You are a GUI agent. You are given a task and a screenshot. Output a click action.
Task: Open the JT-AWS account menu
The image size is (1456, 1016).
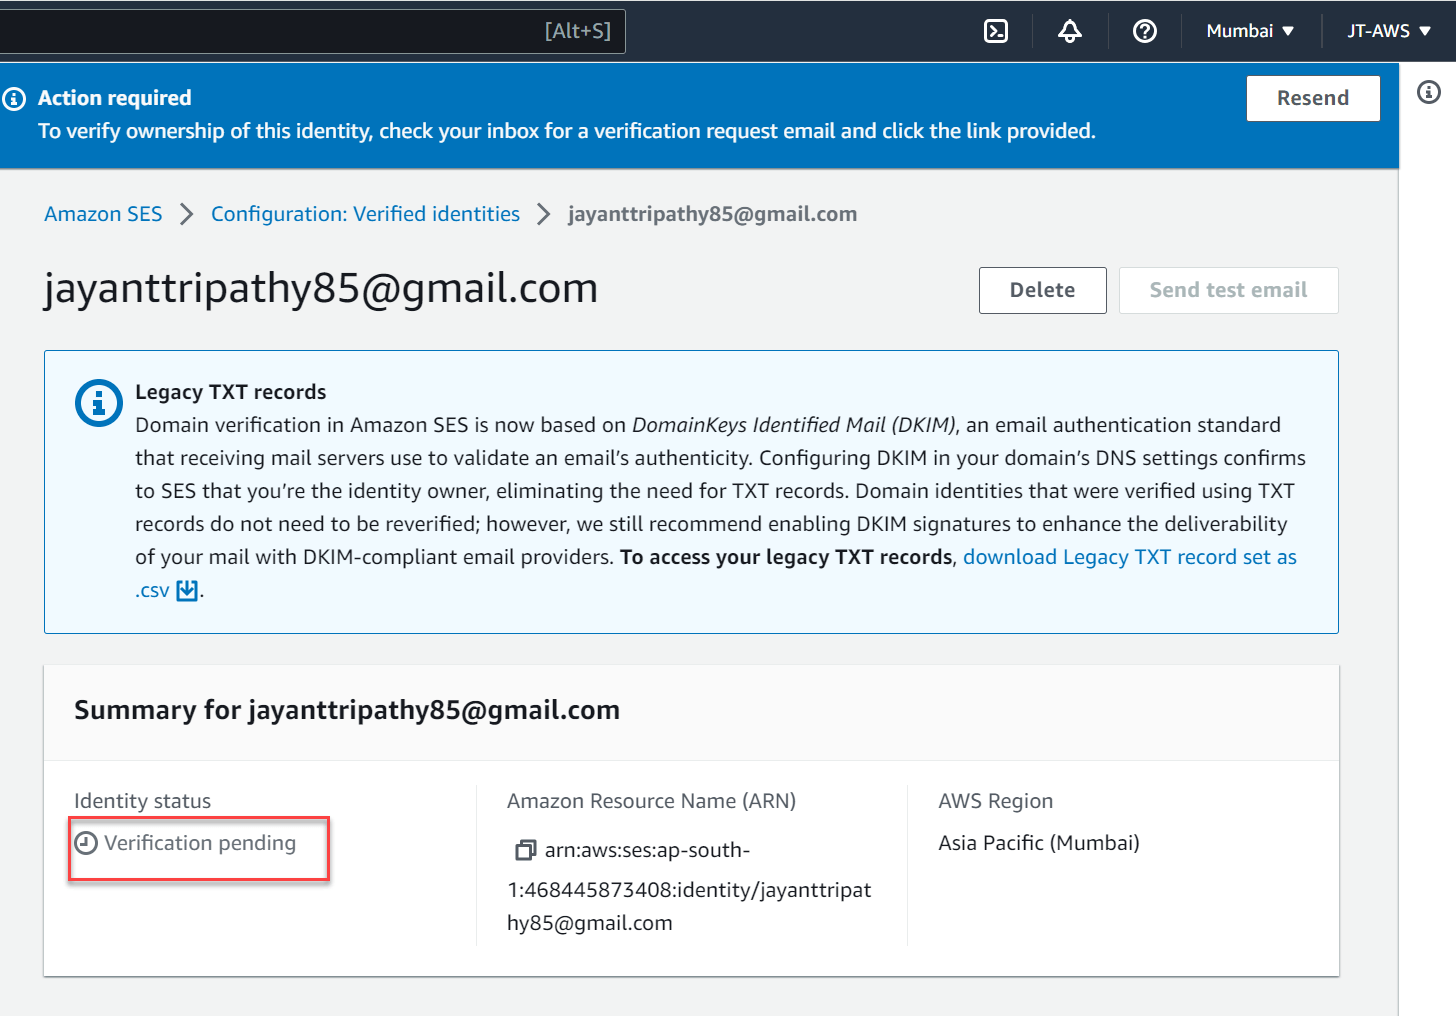[x=1389, y=31]
